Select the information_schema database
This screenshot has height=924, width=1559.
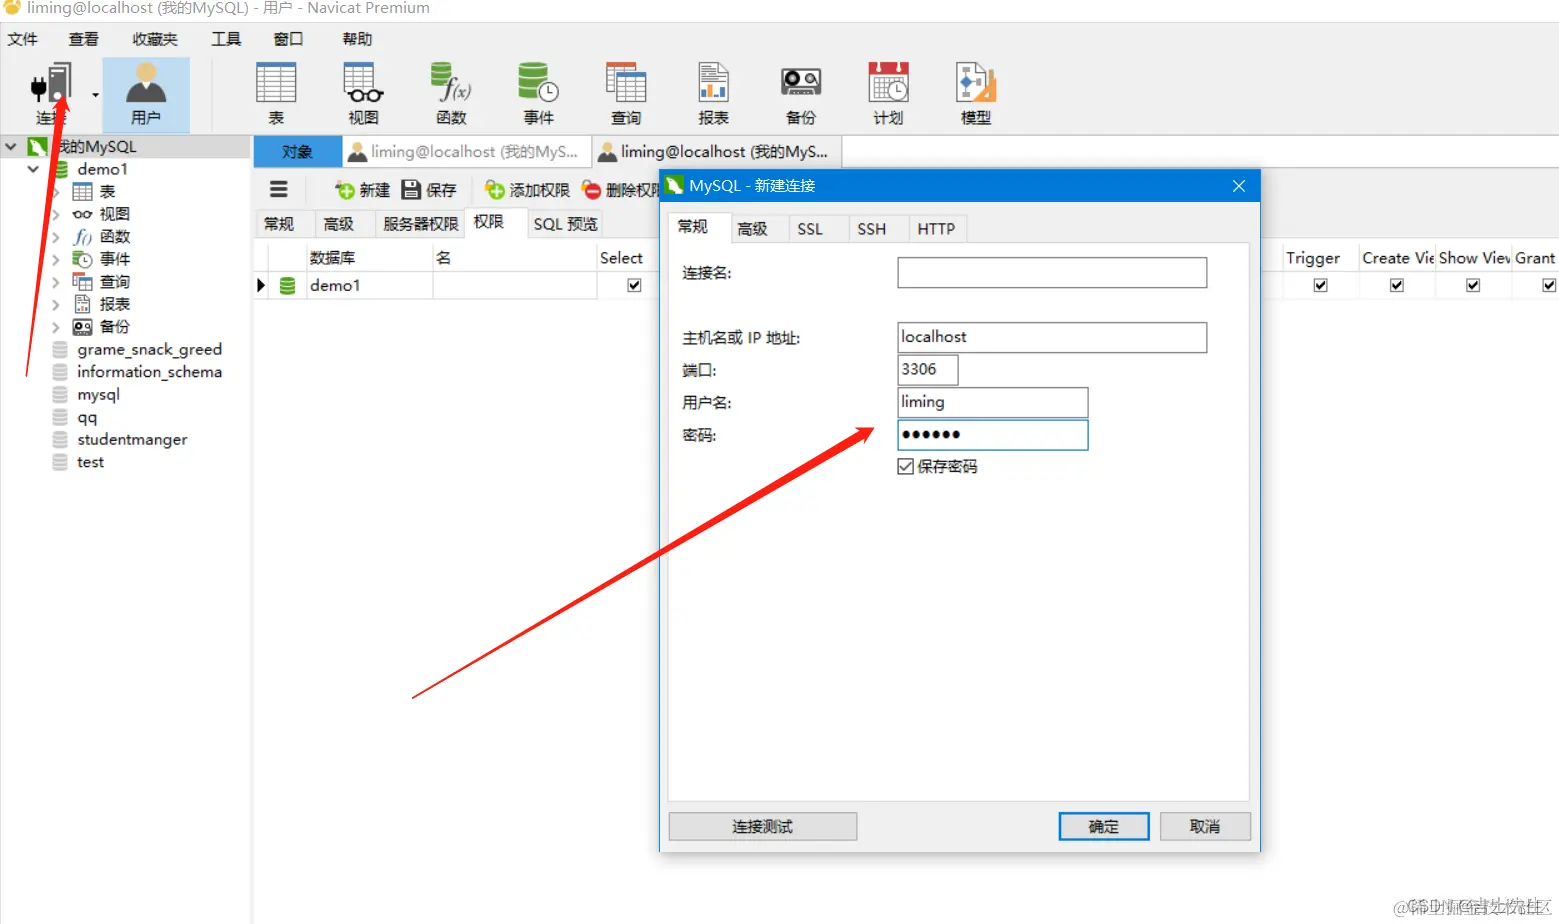point(138,372)
